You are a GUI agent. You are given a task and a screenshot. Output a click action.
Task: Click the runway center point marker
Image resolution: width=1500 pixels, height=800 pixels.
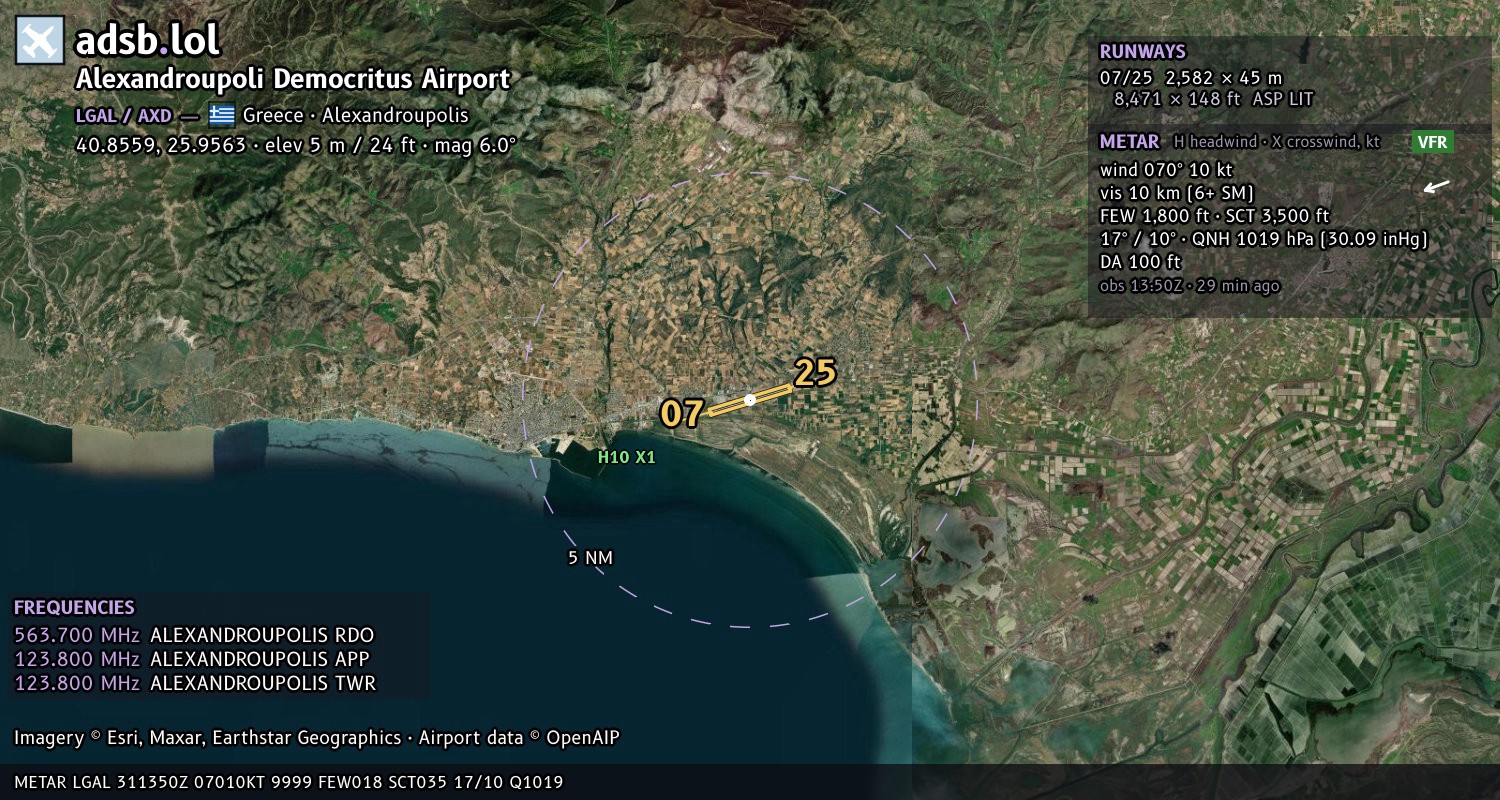(x=750, y=400)
